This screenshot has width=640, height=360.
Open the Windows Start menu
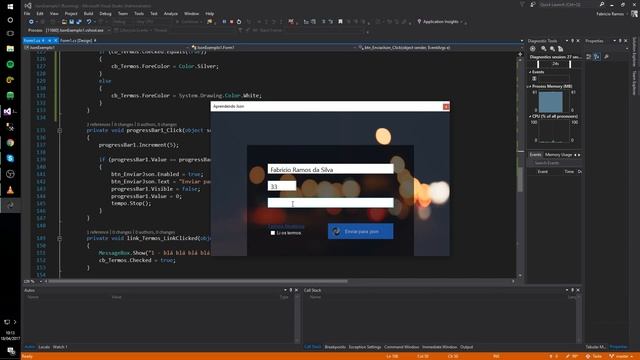10,7
